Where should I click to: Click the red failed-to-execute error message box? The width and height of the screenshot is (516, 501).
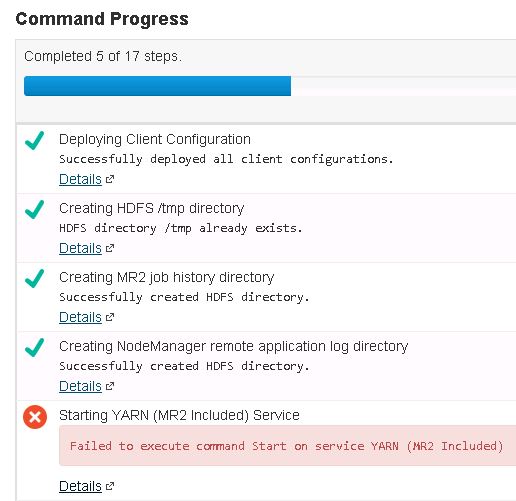(287, 445)
